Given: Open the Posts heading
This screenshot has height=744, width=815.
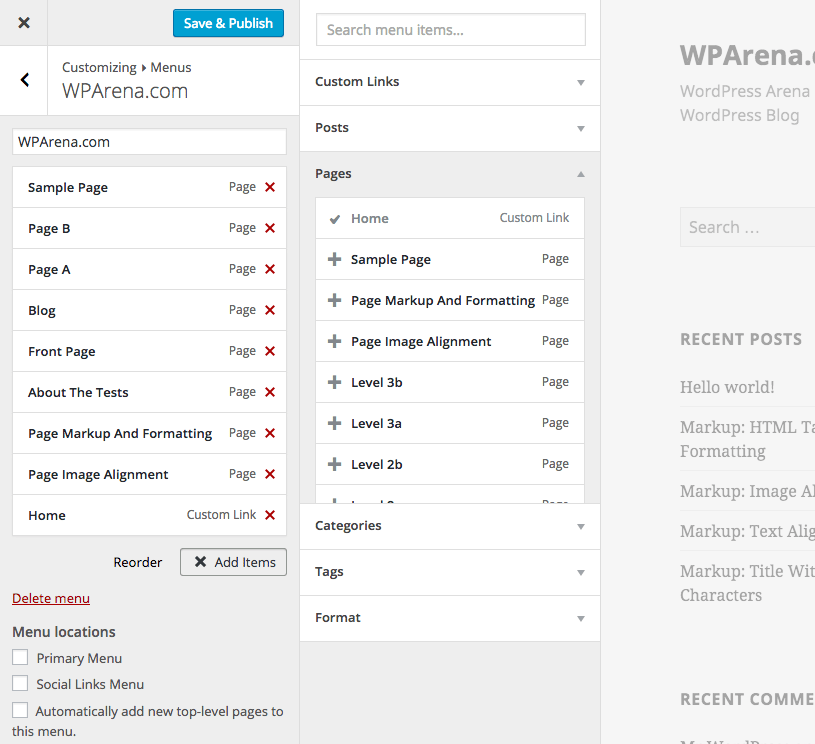Looking at the screenshot, I should tap(332, 128).
